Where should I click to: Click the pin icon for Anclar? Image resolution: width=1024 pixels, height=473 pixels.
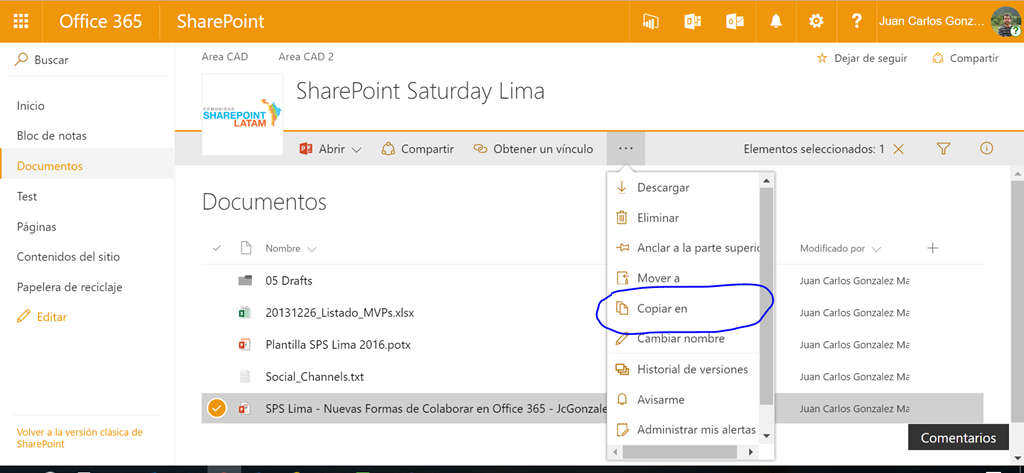pos(622,248)
